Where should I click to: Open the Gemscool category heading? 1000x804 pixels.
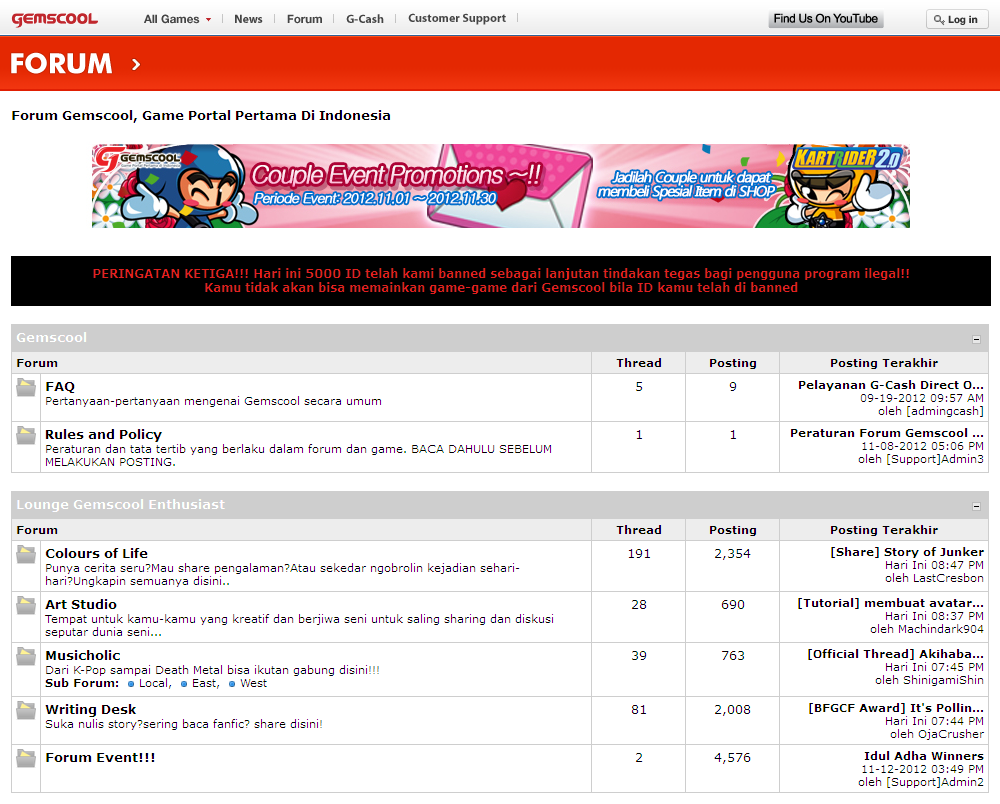tap(52, 337)
